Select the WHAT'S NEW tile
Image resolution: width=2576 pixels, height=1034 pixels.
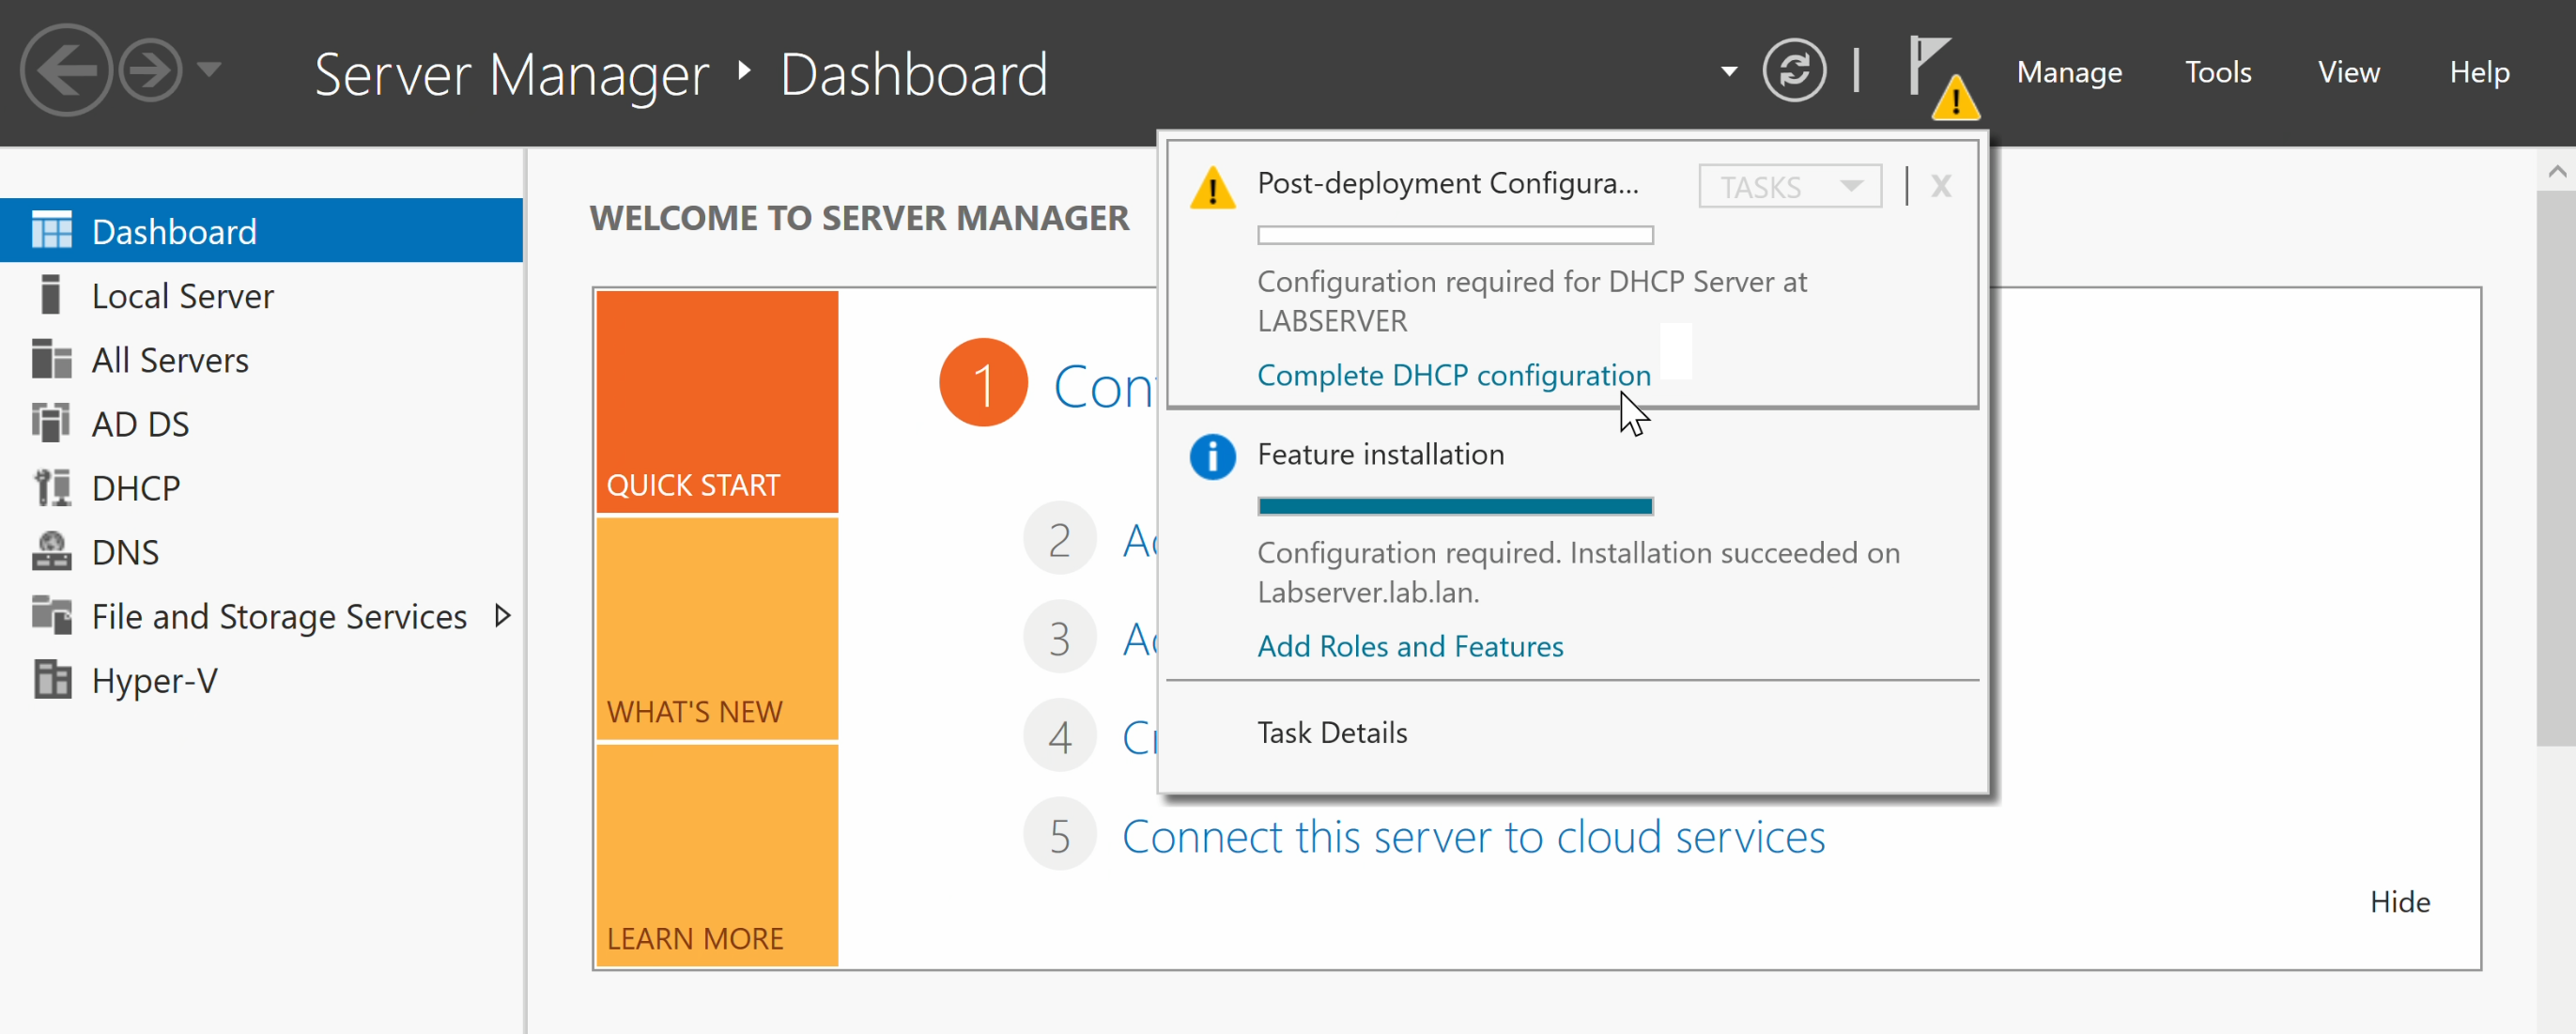(717, 629)
